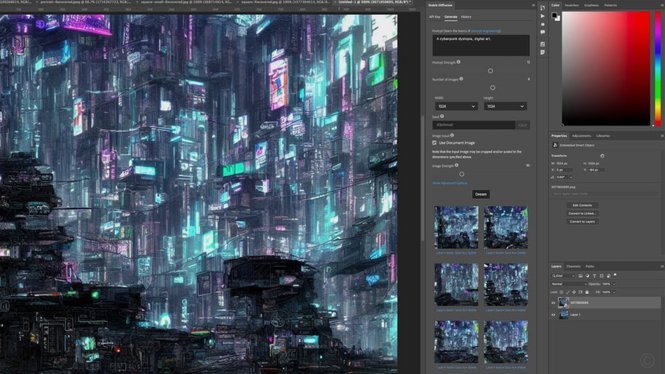Switch to the Channels tab

(573, 266)
